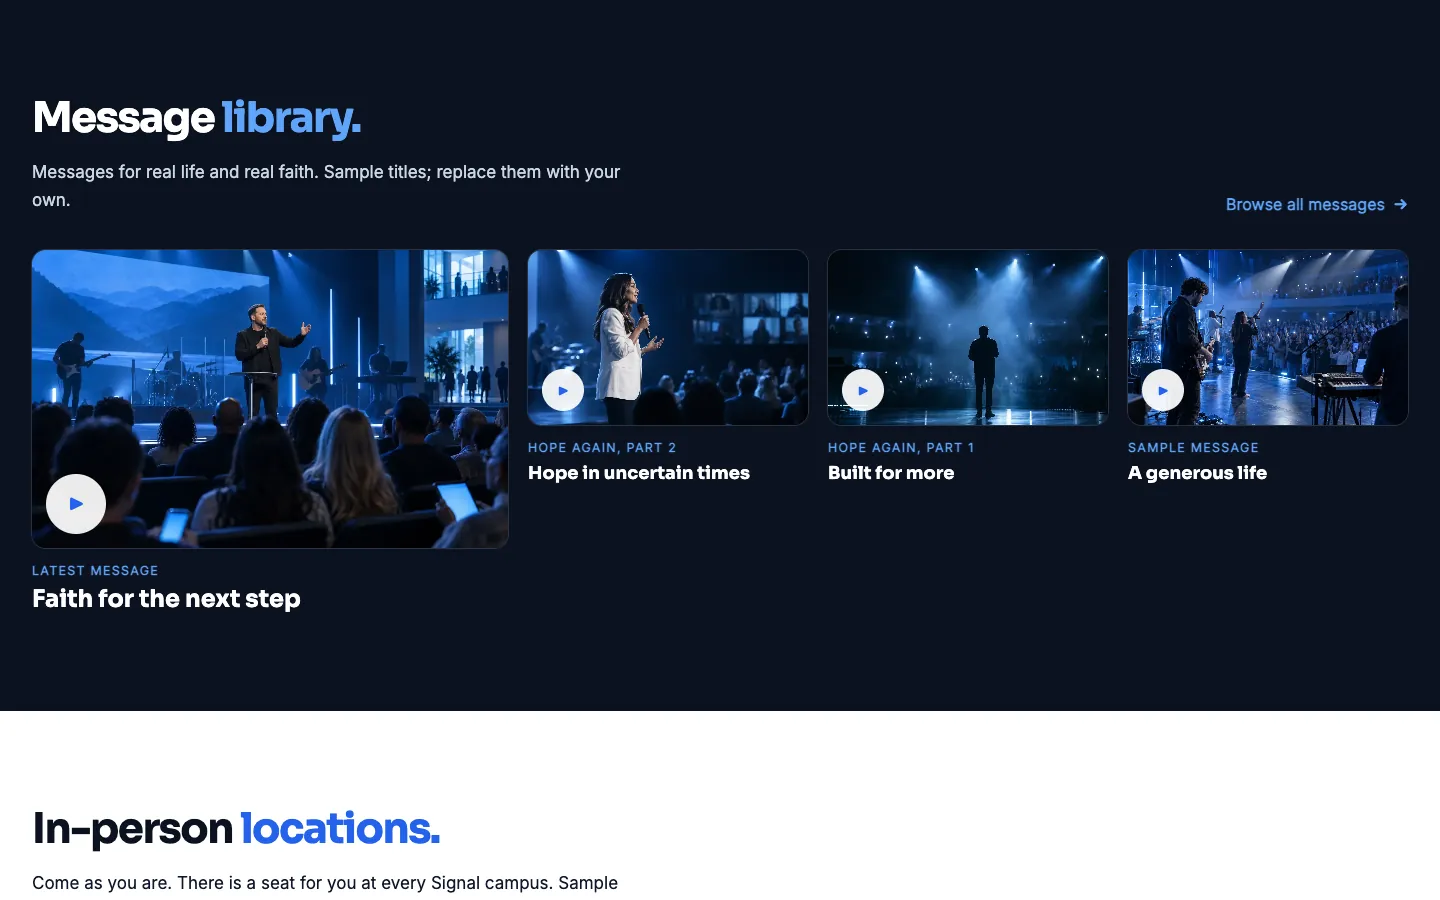The height and width of the screenshot is (900, 1440).
Task: Play the Hope in uncertain times video
Action: [x=563, y=390]
